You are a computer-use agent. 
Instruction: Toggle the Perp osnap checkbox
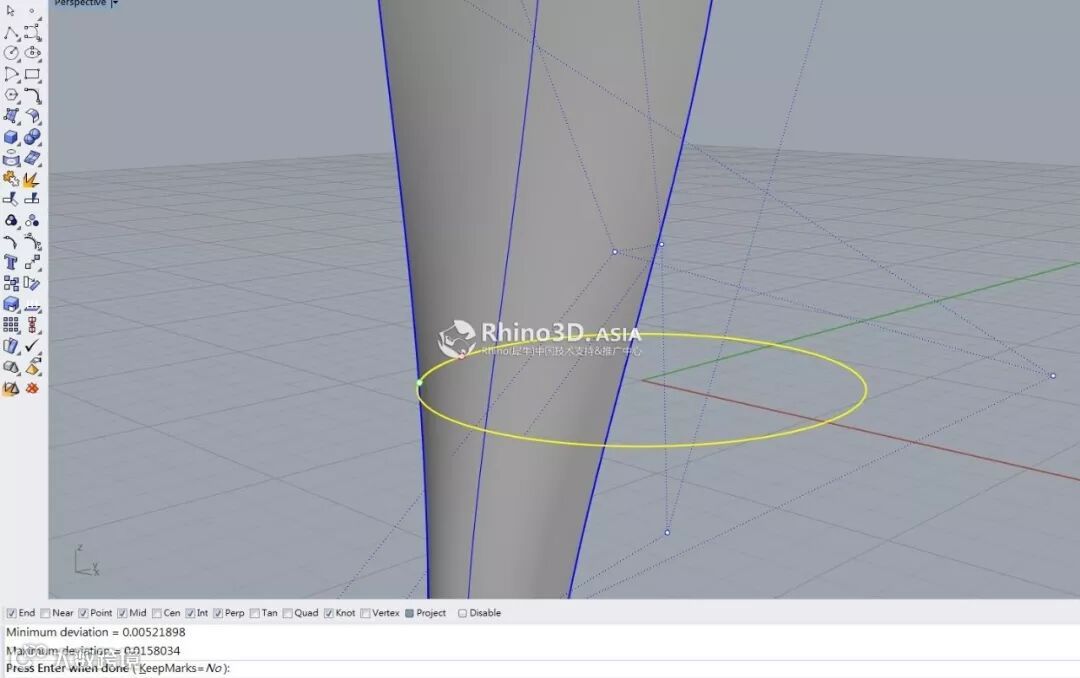tap(218, 613)
